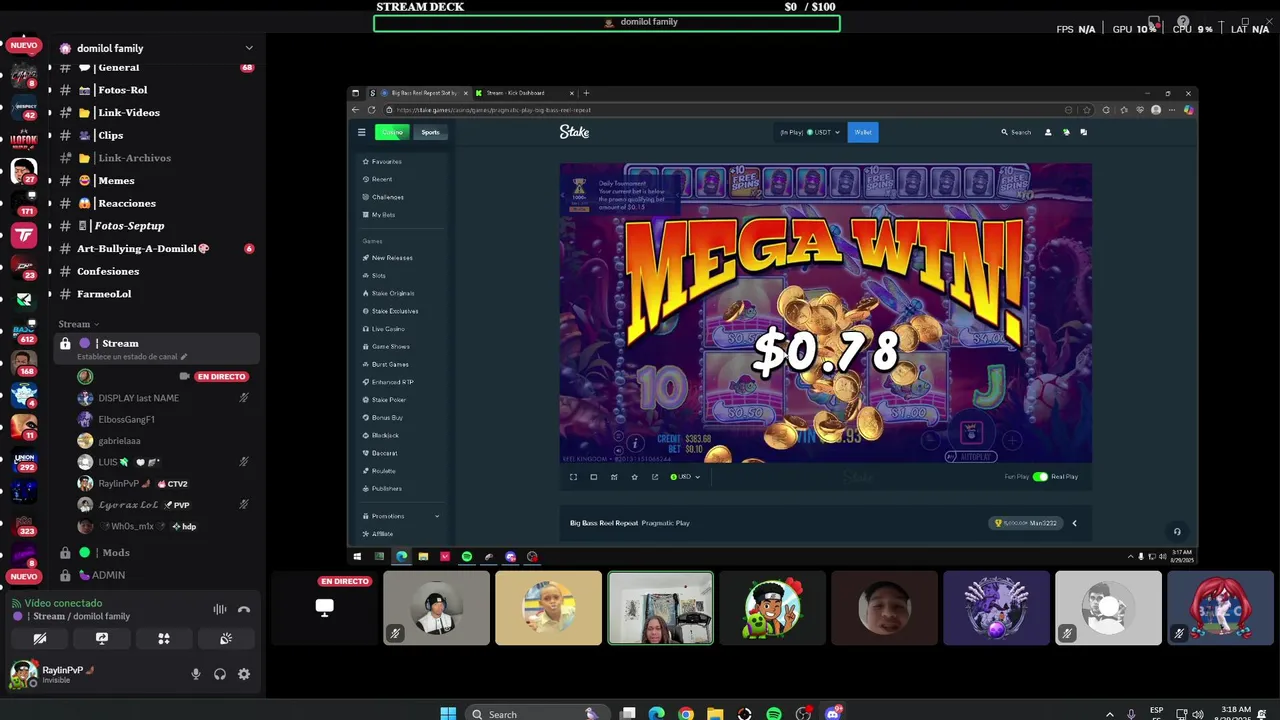
Task: Pop out the game in new window
Action: [x=655, y=477]
